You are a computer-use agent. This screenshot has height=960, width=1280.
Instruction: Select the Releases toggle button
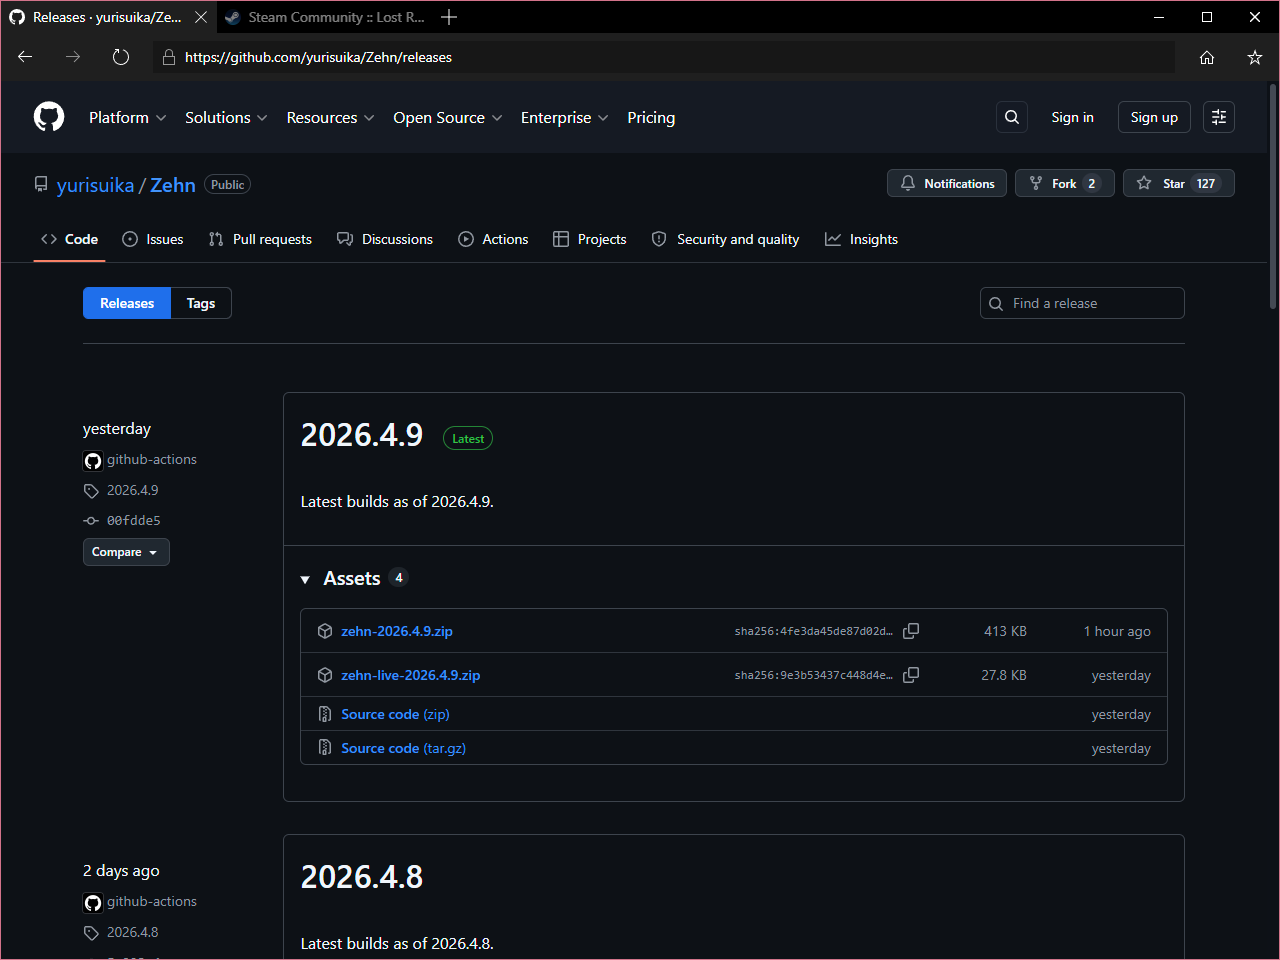coord(127,303)
